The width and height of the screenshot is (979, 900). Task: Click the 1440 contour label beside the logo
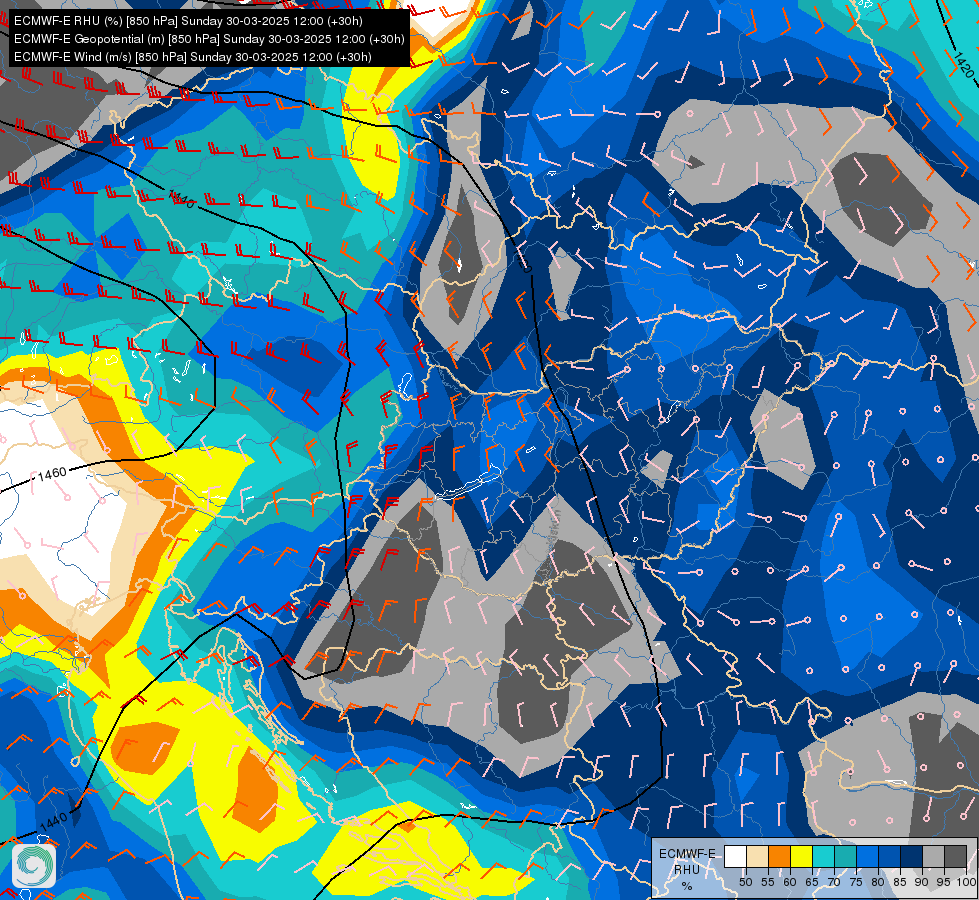(53, 823)
